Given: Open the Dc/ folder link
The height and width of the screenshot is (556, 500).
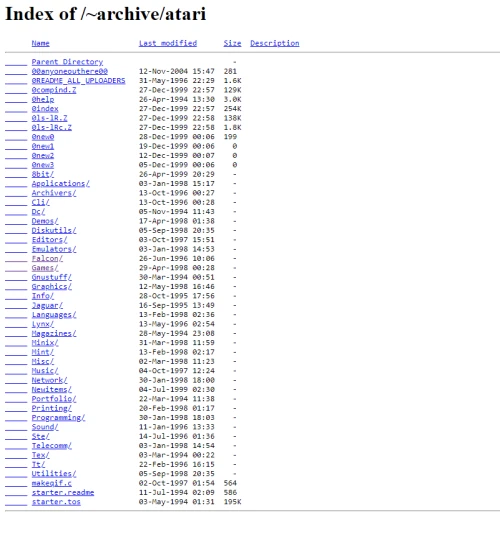Looking at the screenshot, I should (38, 212).
